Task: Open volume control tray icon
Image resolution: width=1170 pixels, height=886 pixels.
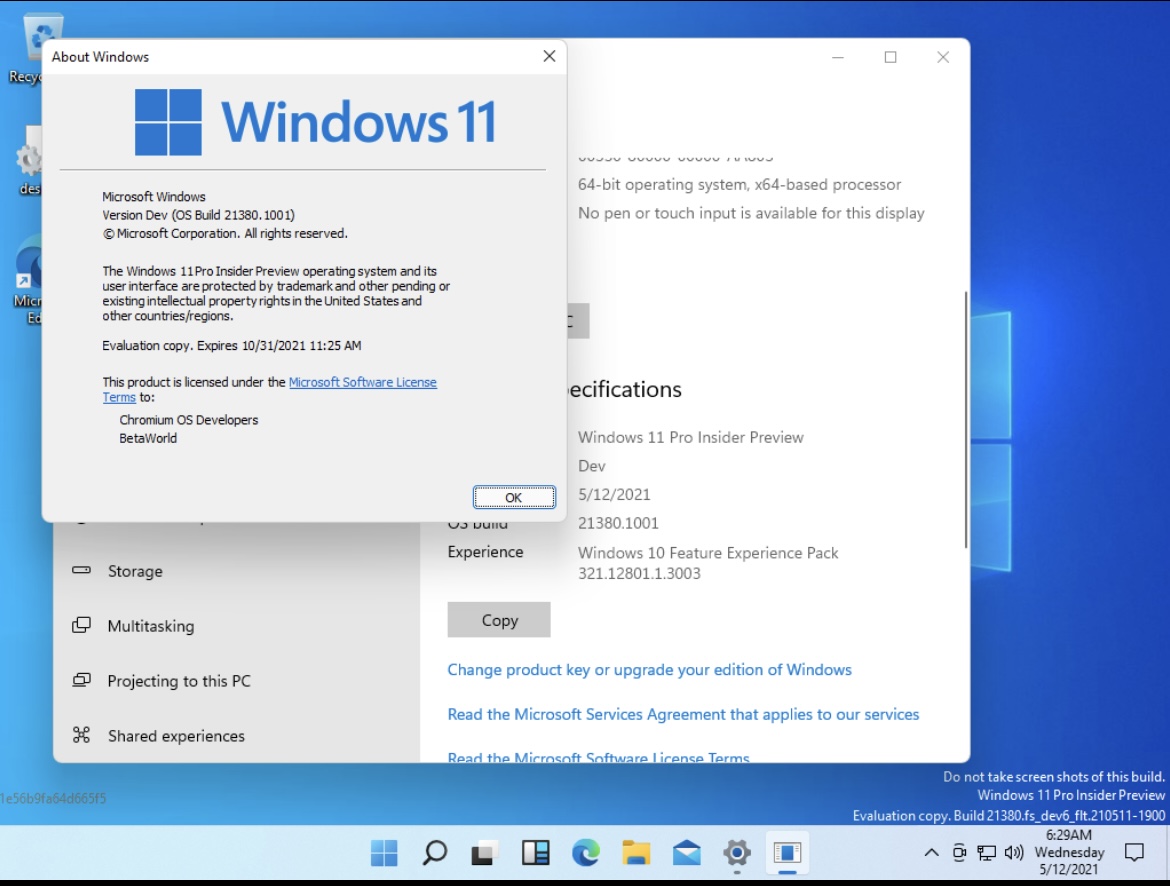Action: point(1014,852)
